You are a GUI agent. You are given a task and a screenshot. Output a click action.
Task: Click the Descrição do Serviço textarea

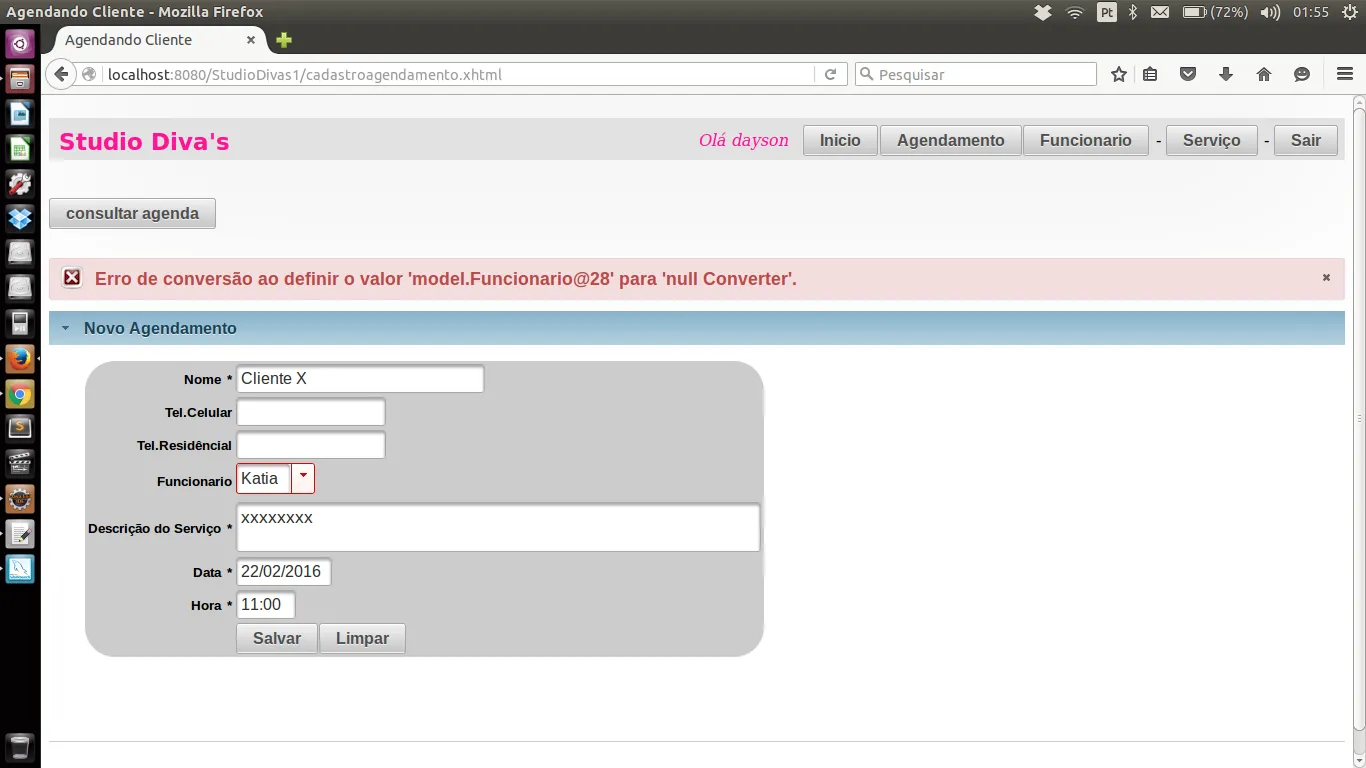click(x=498, y=527)
